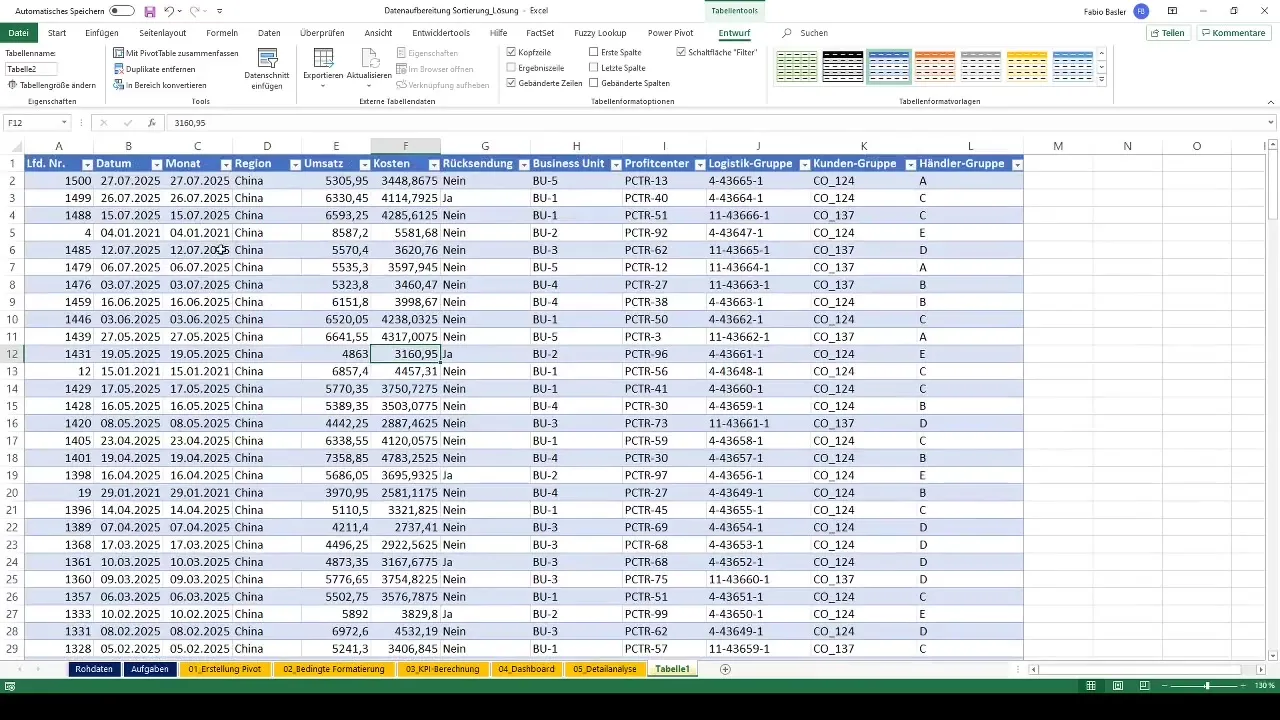
Task: Expand the Name Box dropdown arrow
Action: click(x=64, y=123)
